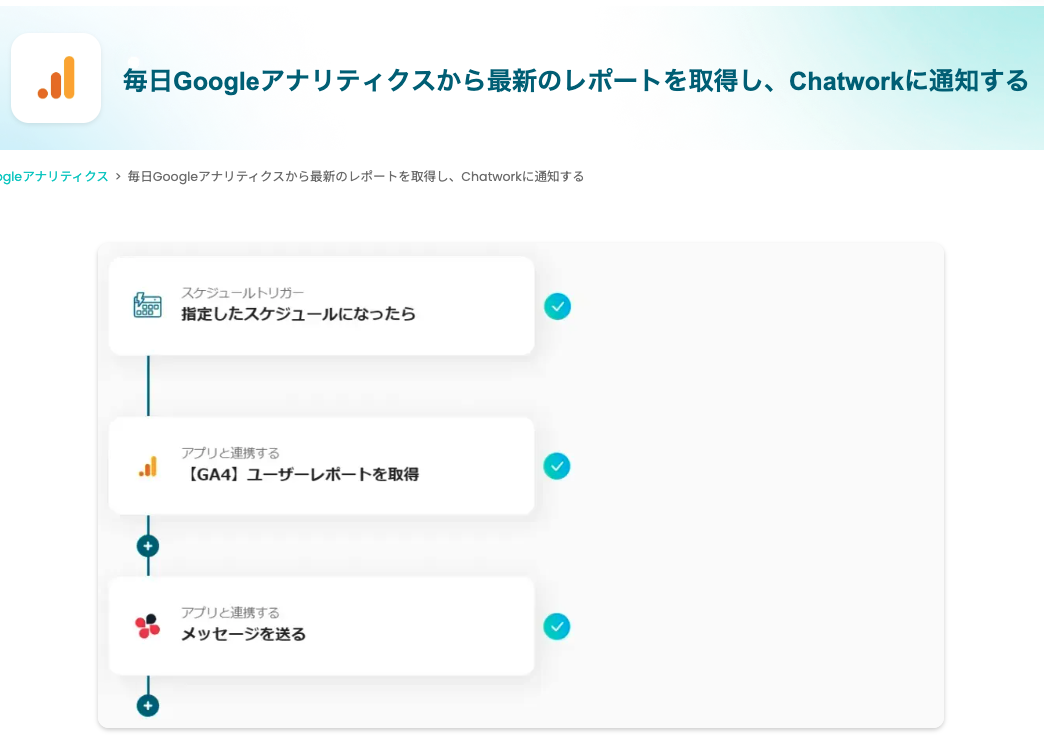1044x748 pixels.
Task: Click the GA4 icon in the user report step
Action: [x=148, y=466]
